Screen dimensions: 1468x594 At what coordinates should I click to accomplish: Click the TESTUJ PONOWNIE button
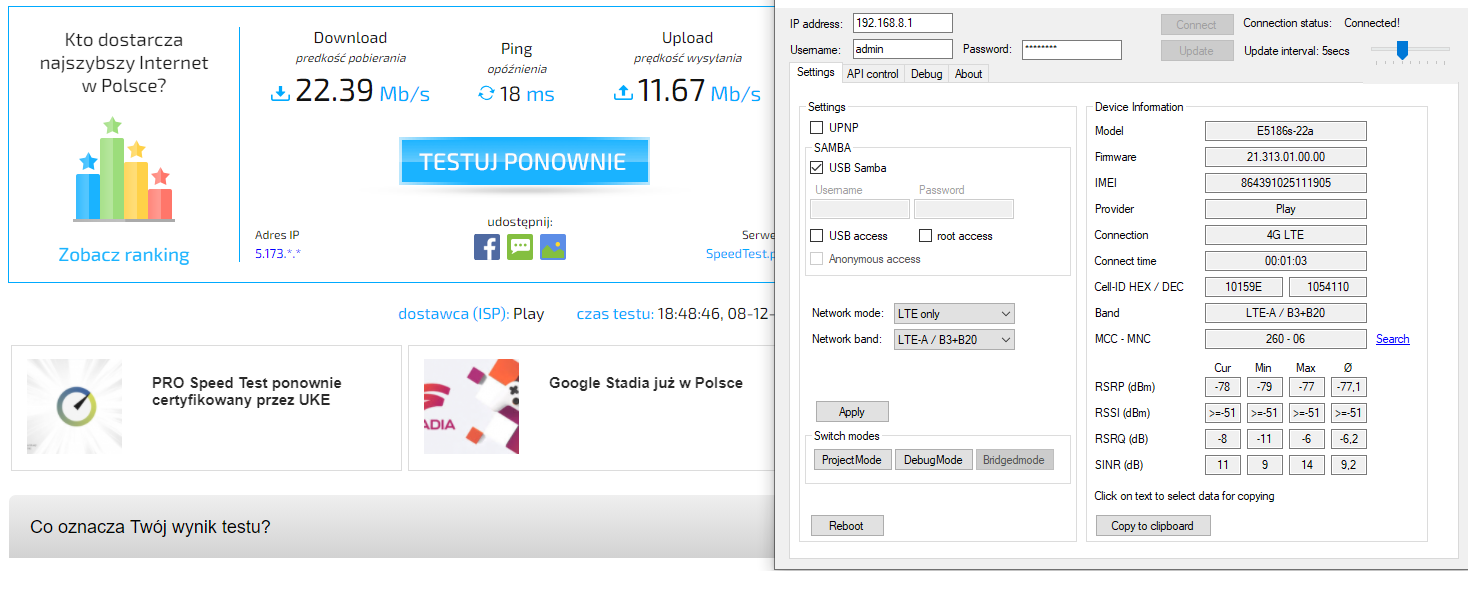pyautogui.click(x=523, y=162)
